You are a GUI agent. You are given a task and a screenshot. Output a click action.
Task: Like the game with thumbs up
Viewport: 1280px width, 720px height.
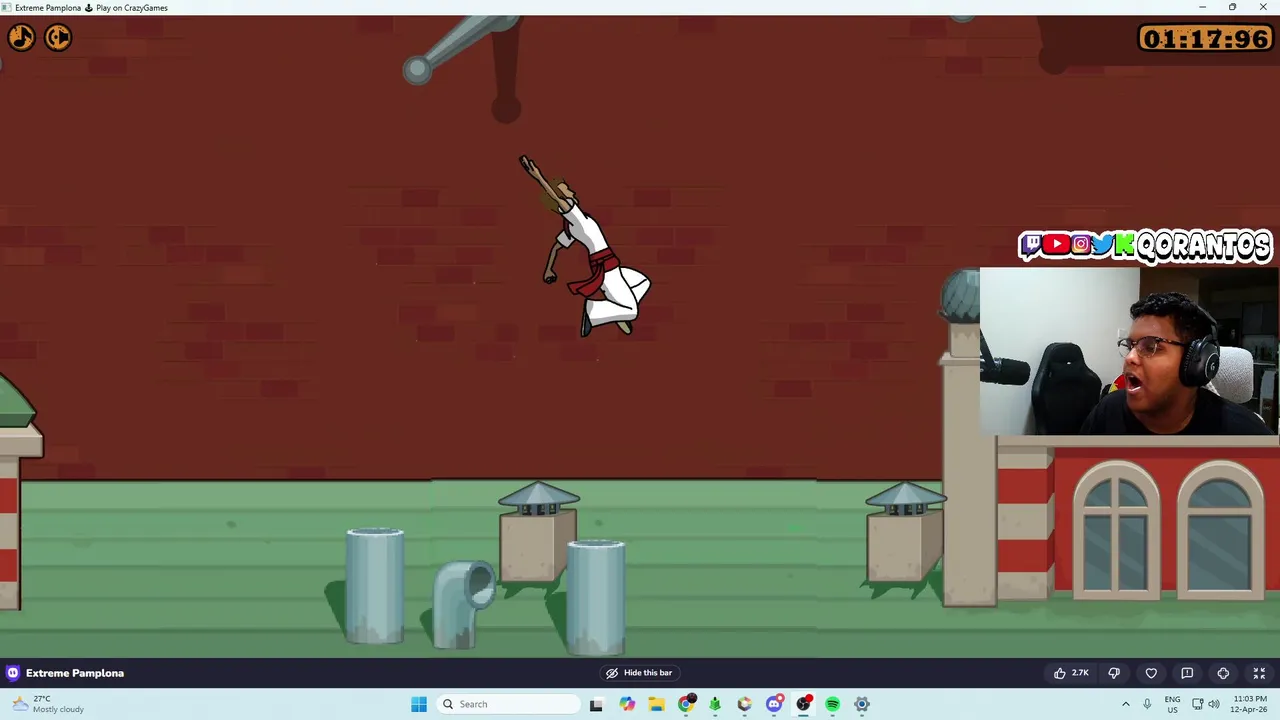tap(1071, 673)
